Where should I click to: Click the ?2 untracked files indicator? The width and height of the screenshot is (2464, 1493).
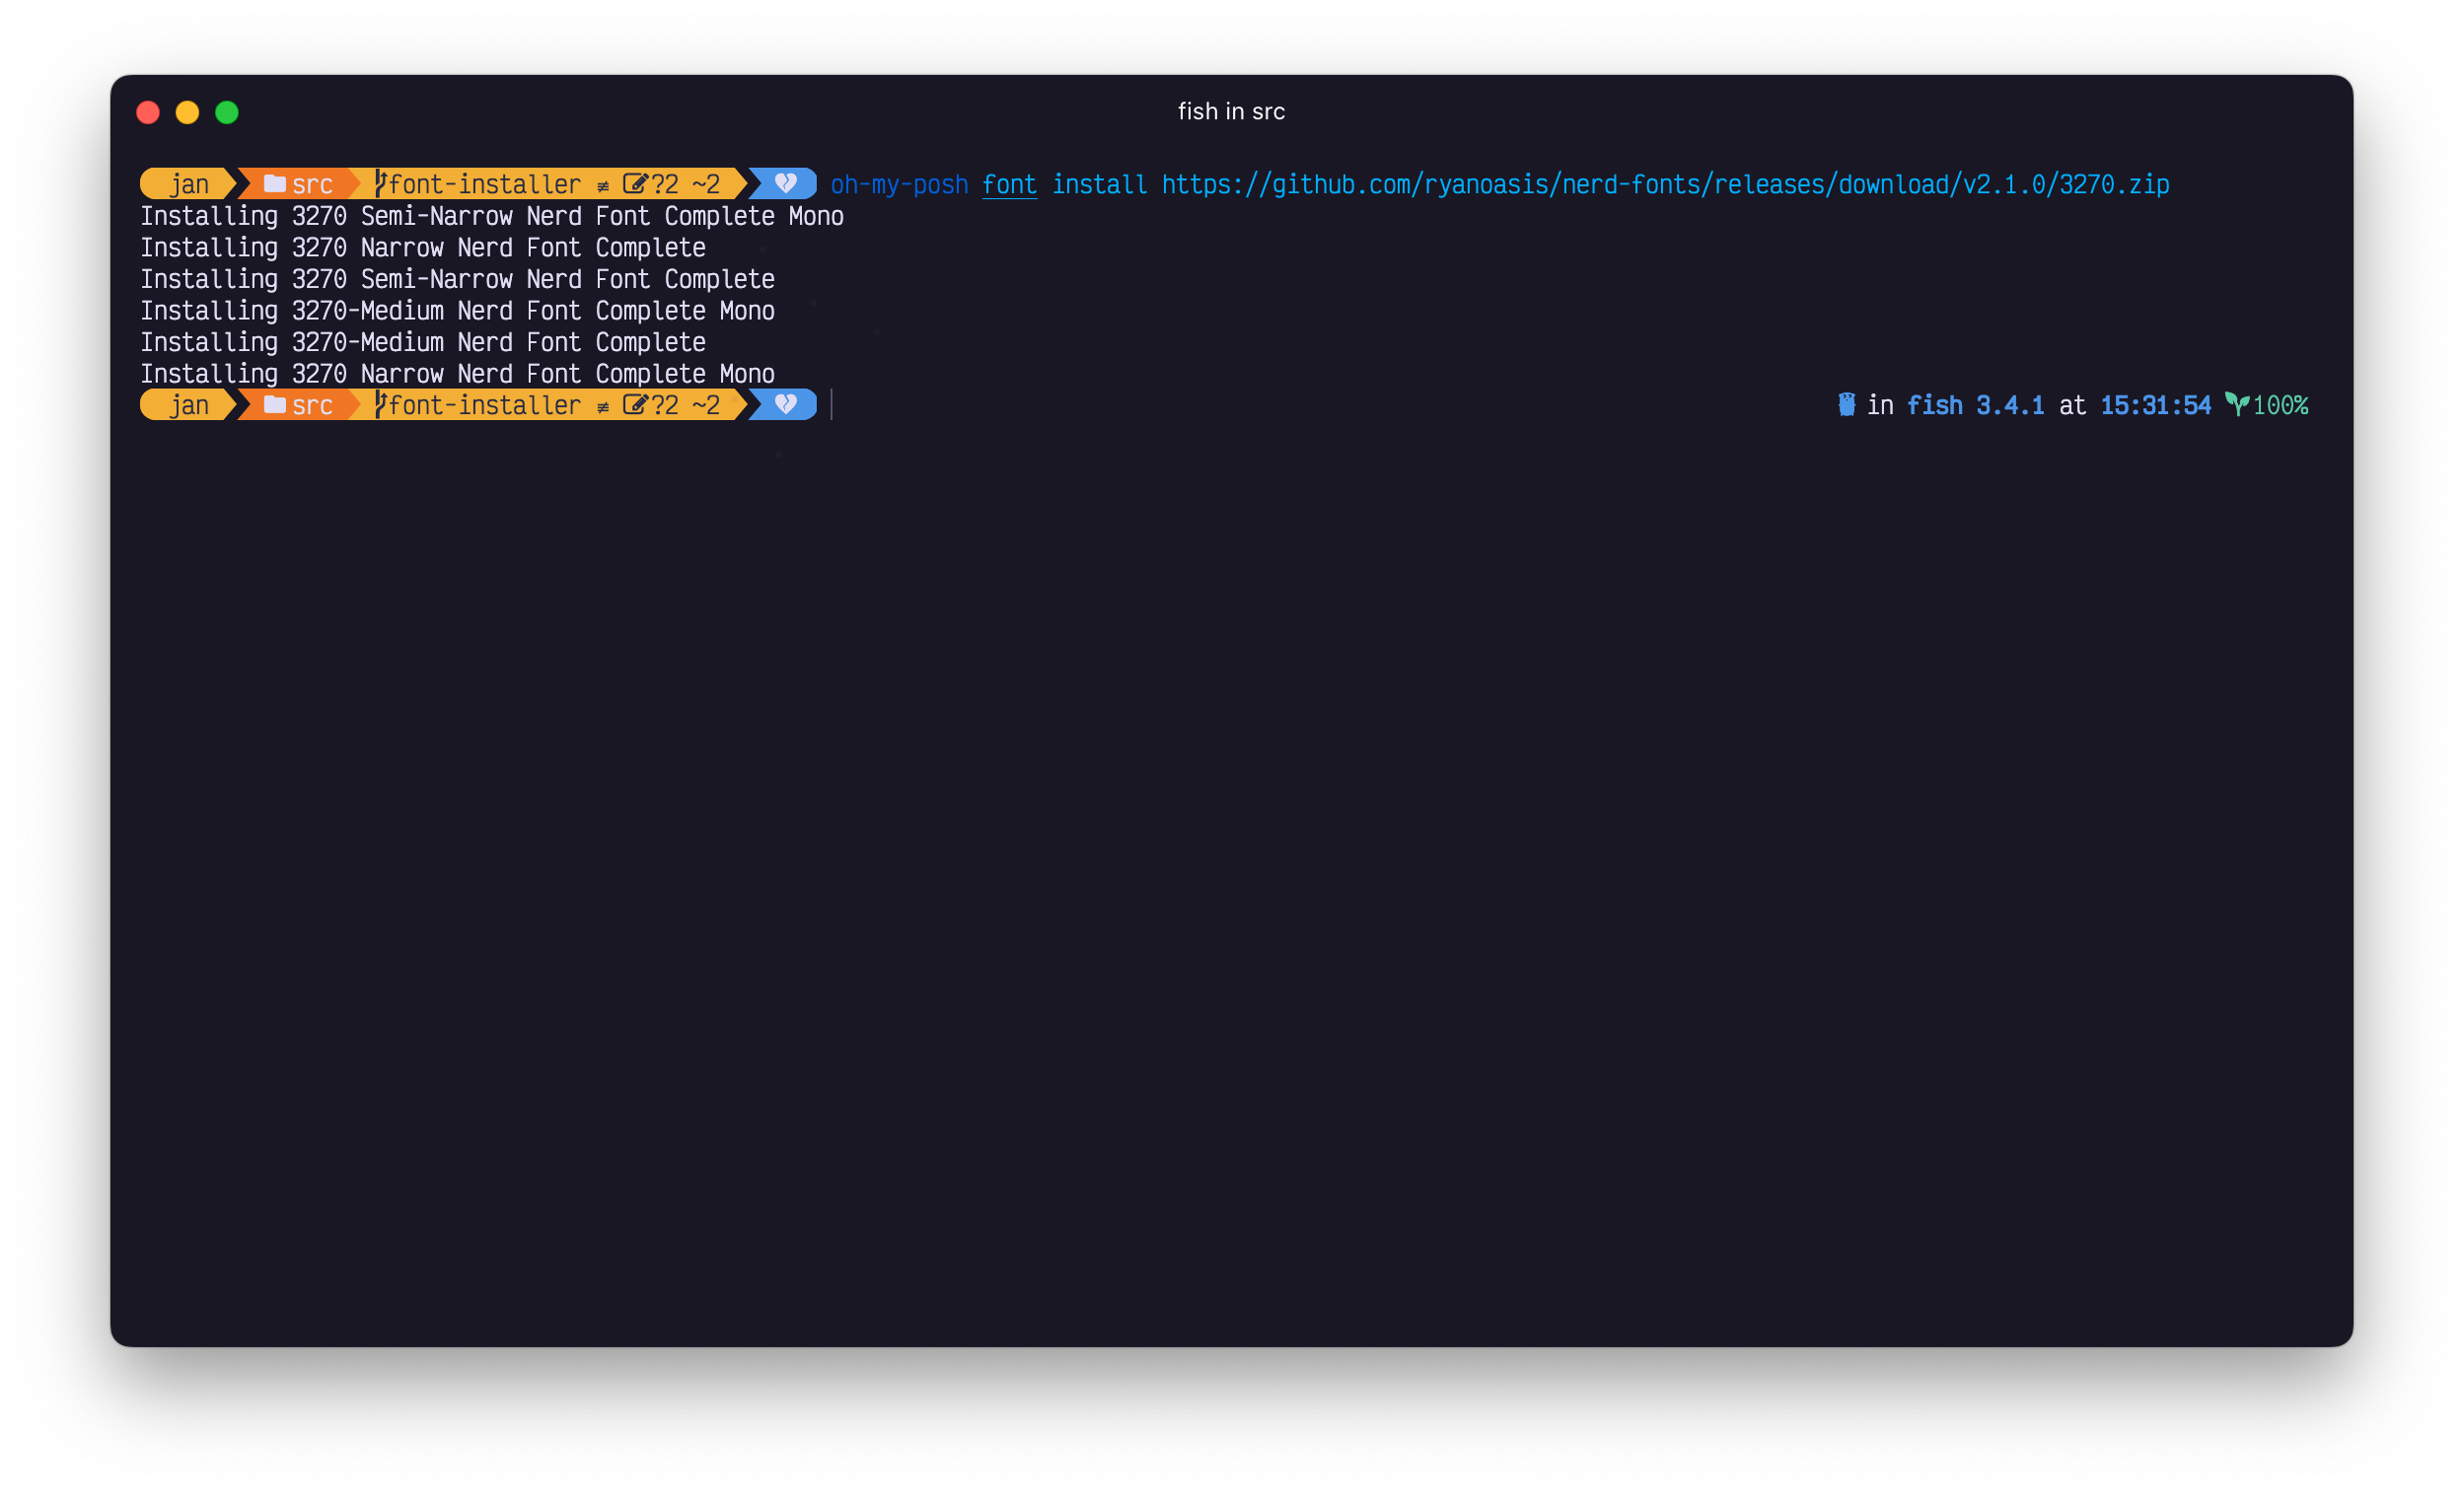[666, 184]
